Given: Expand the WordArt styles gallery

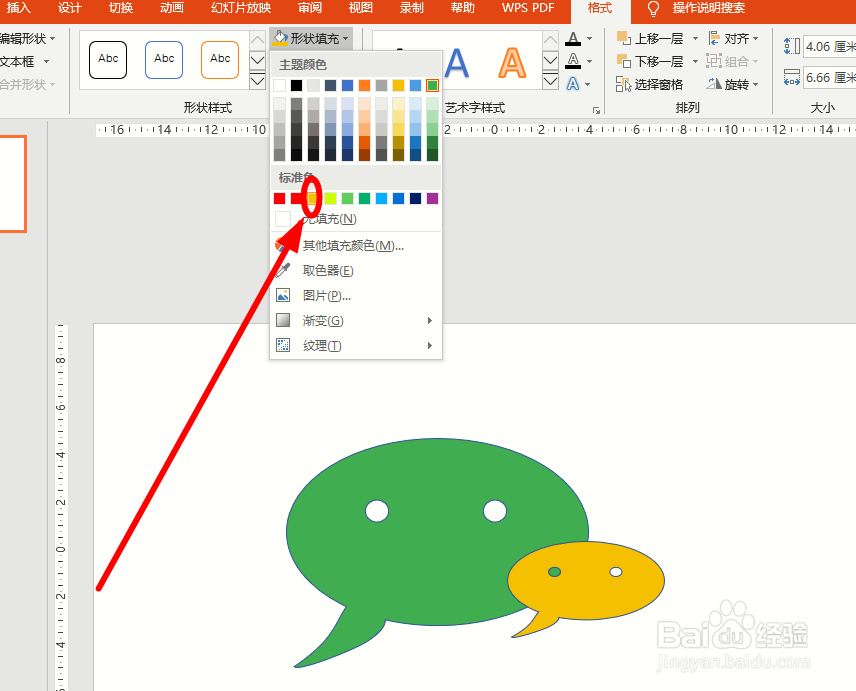Looking at the screenshot, I should pos(550,82).
